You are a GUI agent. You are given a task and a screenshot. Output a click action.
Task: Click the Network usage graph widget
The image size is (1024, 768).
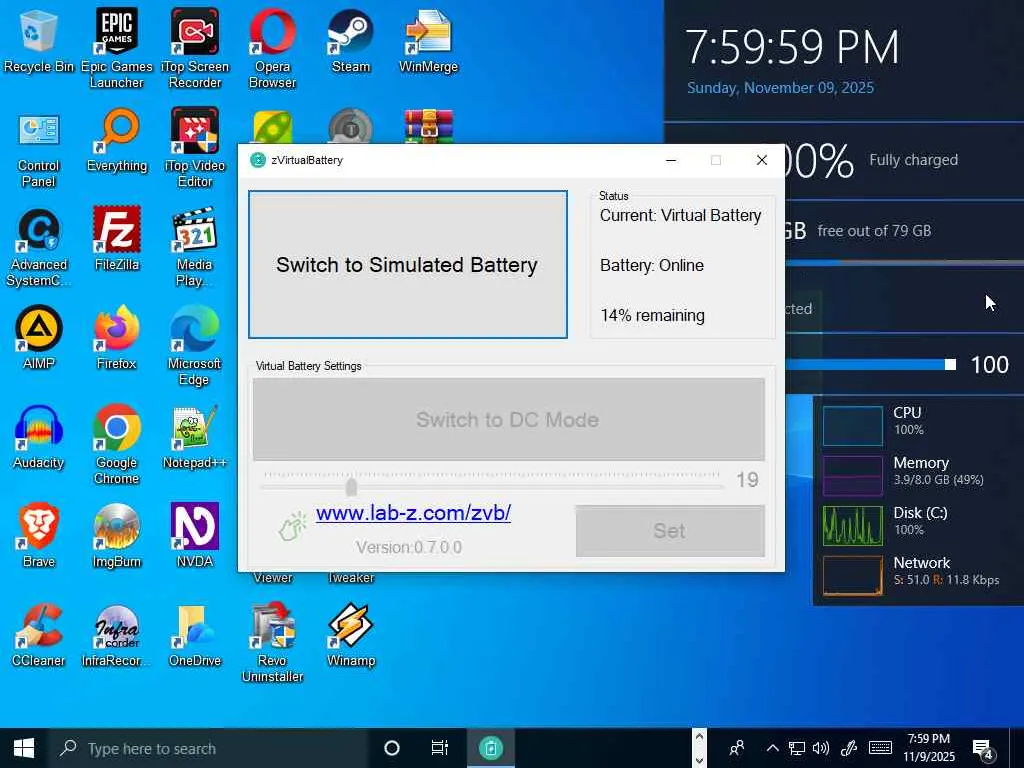(853, 576)
